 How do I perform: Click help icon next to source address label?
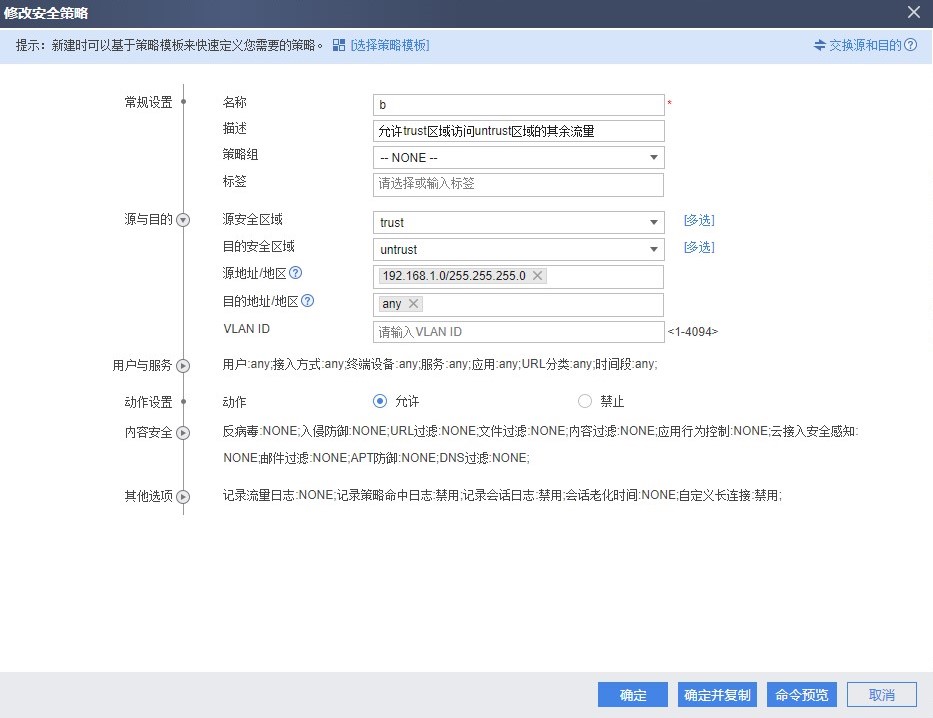(x=295, y=273)
